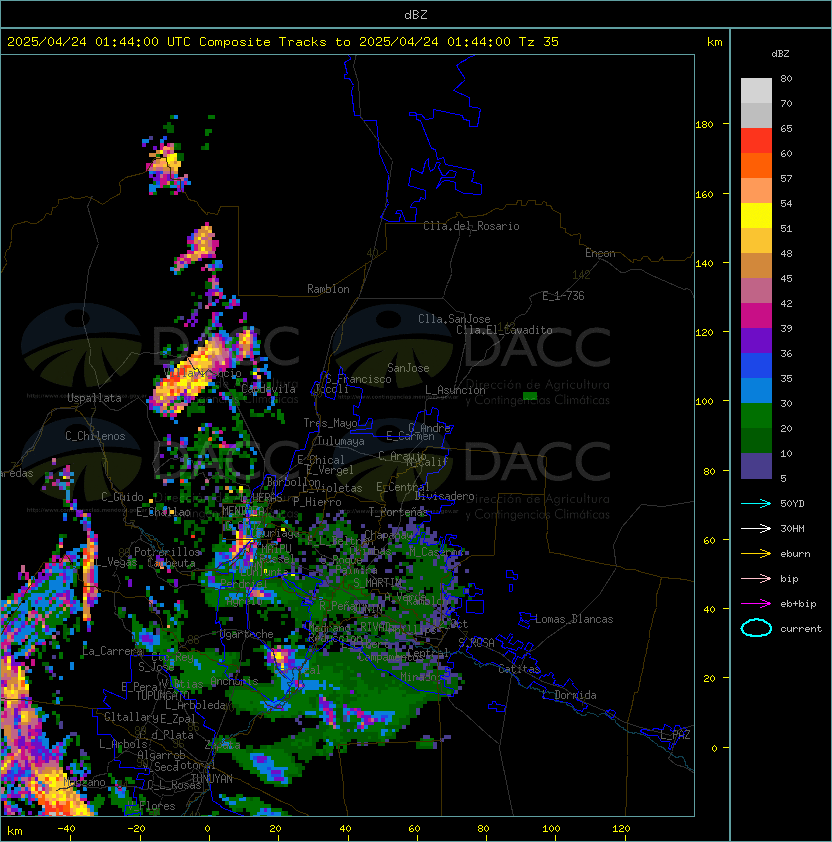The height and width of the screenshot is (842, 832).
Task: Click the isolated green echo east of L_Asuncion
Action: pyautogui.click(x=530, y=396)
